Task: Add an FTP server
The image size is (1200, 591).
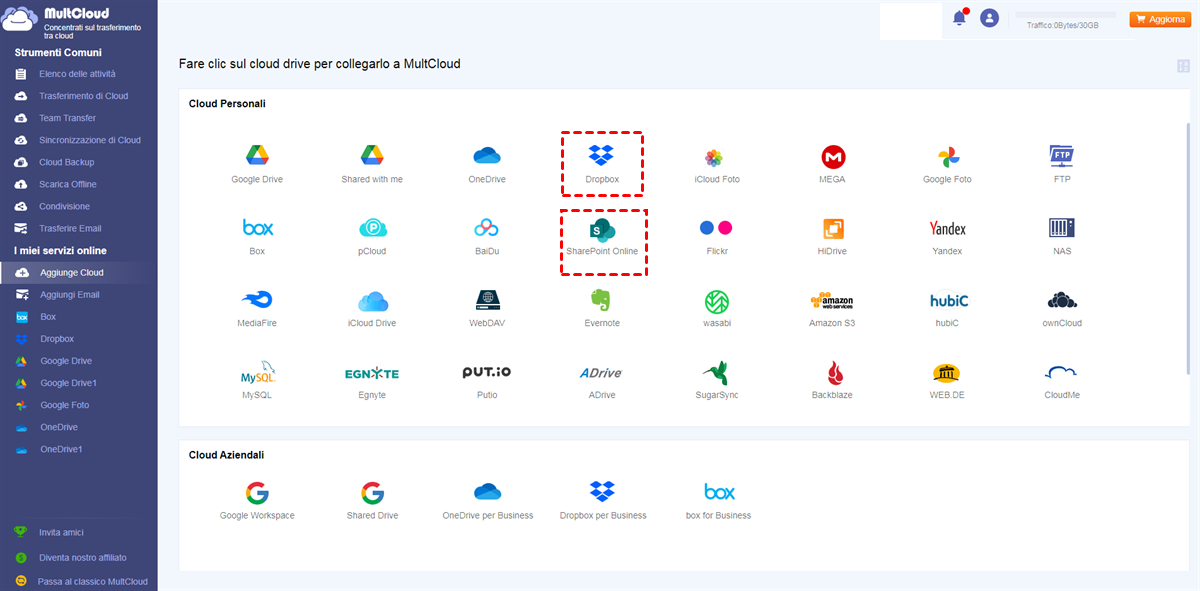Action: click(1062, 156)
